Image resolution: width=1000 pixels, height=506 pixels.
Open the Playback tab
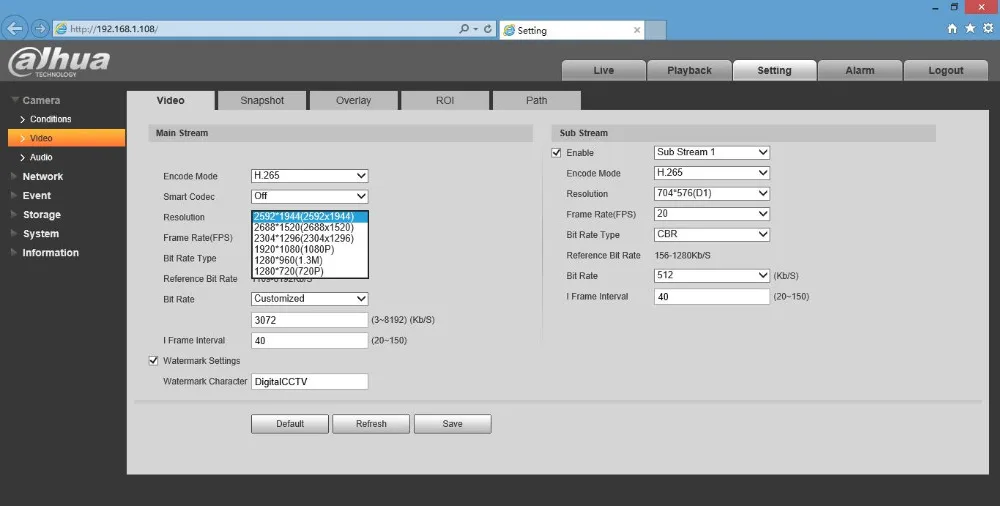point(689,71)
